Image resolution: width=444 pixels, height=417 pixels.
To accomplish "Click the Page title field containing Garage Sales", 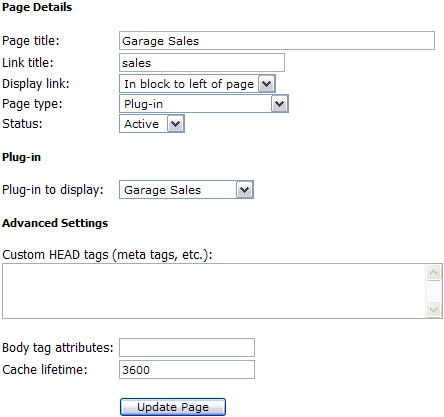I will click(x=277, y=41).
